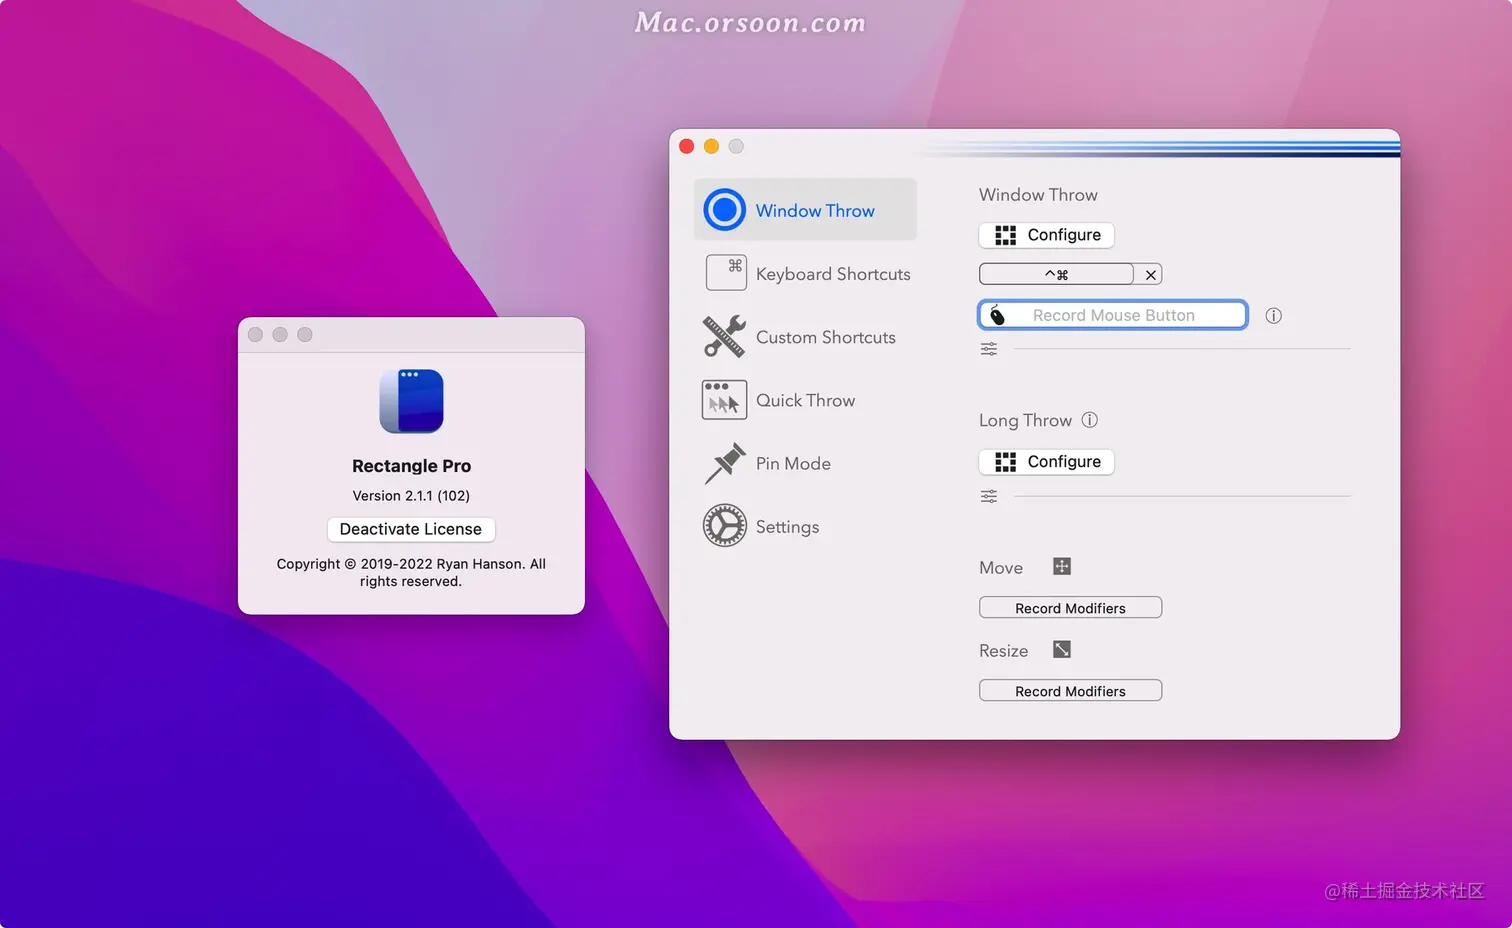Click Configure button under Long Throw
The image size is (1512, 928).
pyautogui.click(x=1047, y=462)
